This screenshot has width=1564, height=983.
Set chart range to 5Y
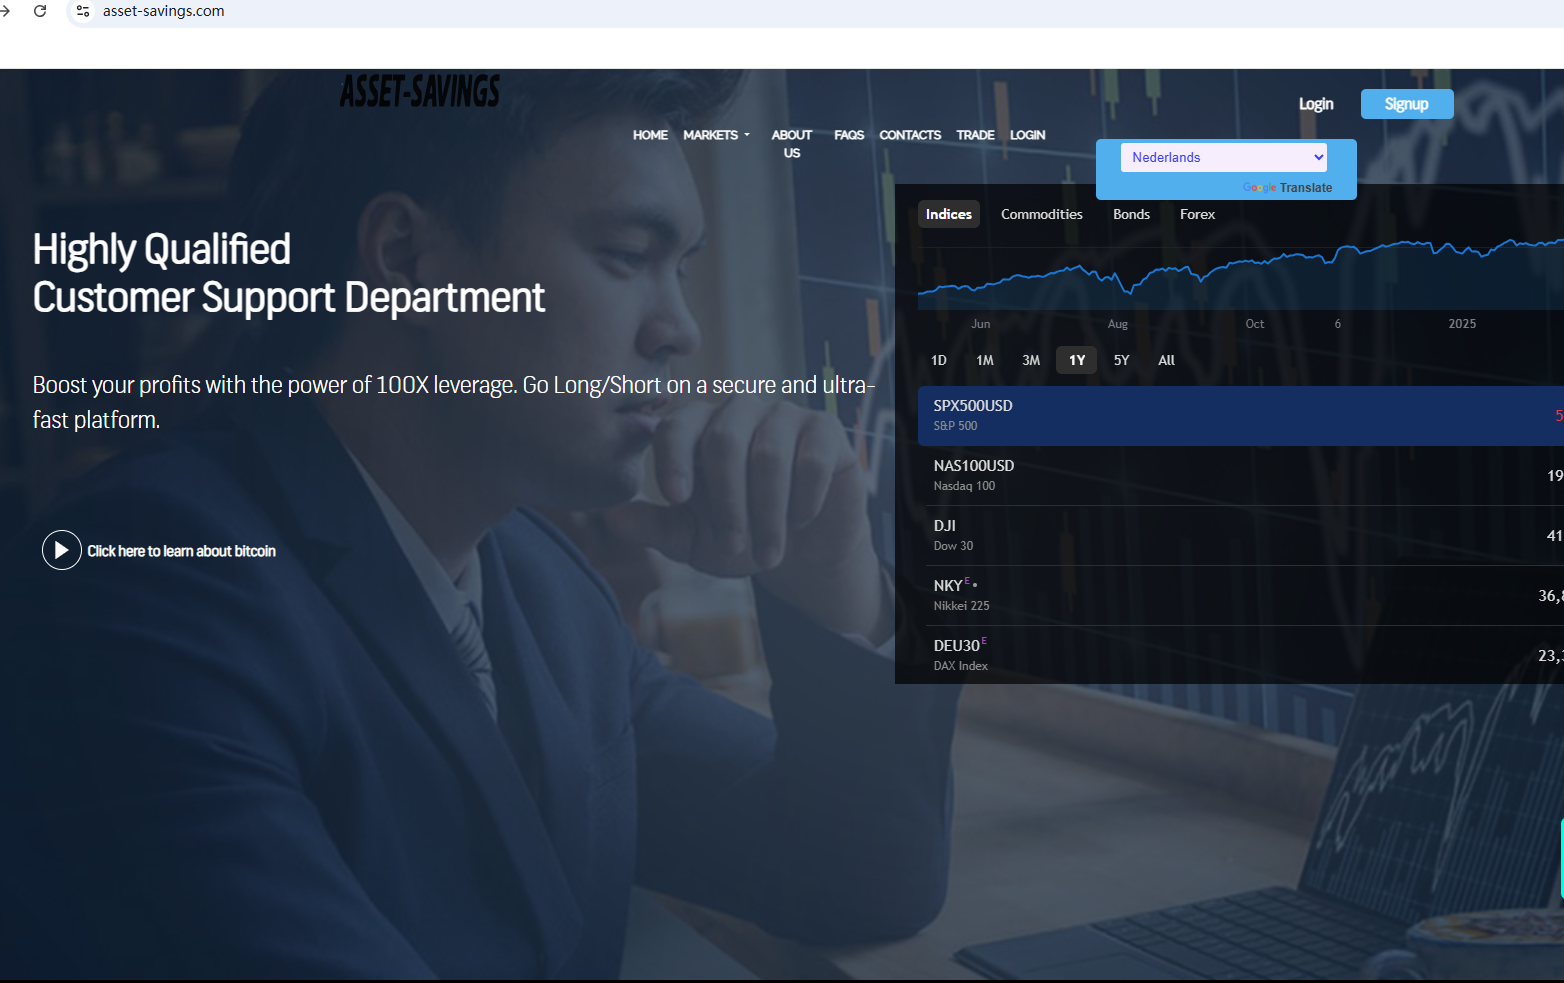coord(1122,360)
